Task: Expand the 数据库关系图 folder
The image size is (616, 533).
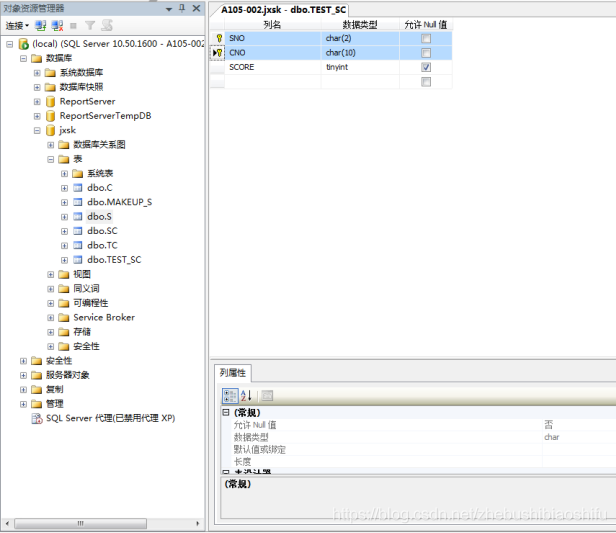Action: pos(51,145)
